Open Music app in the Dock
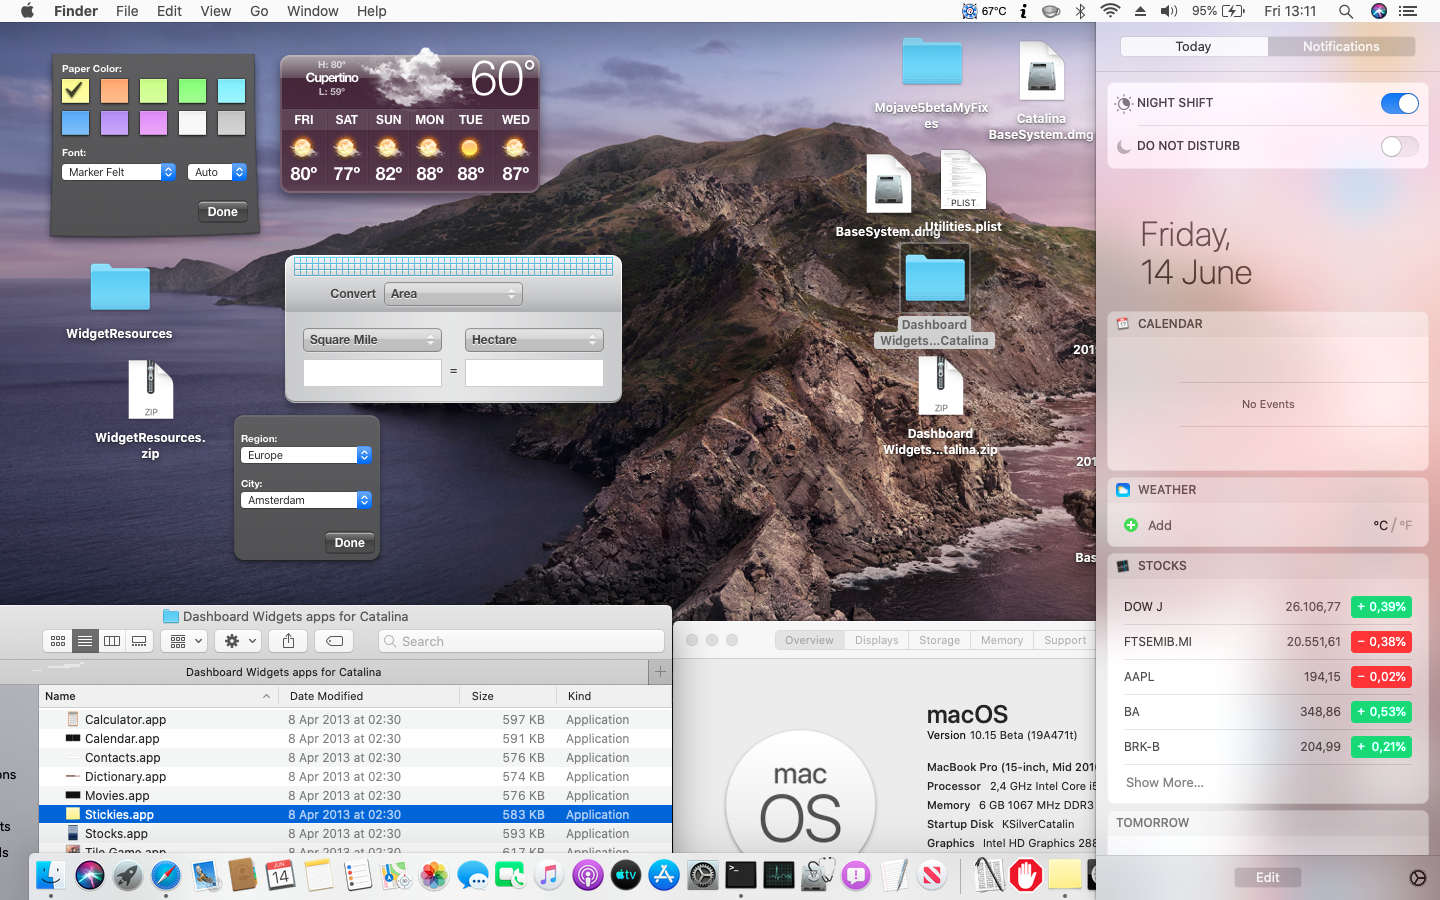 coord(549,876)
